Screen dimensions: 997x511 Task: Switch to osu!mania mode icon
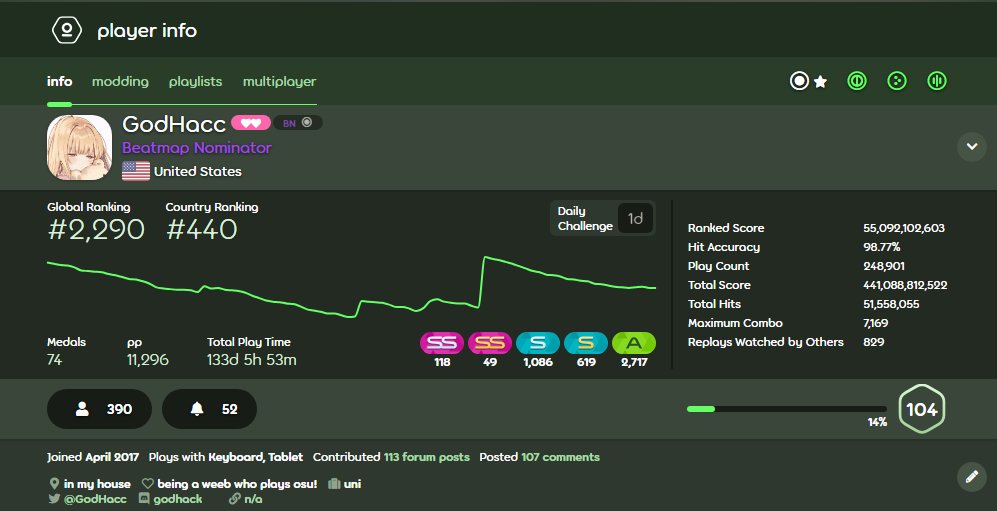pos(937,81)
